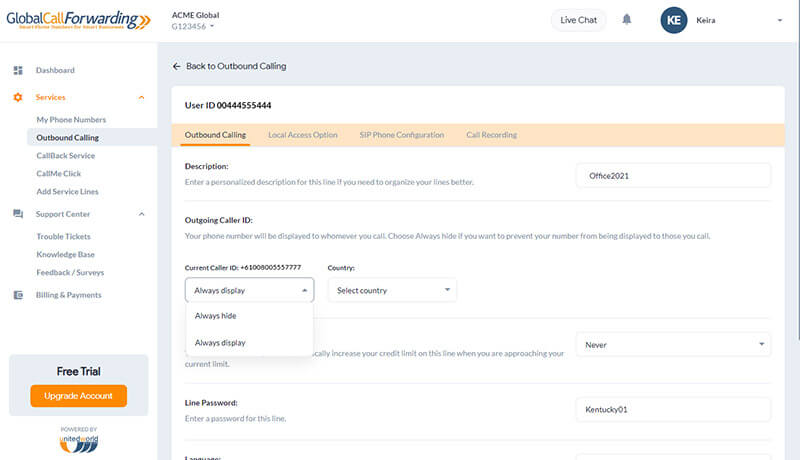
Task: Click the Outgoing Caller ID heading
Action: pos(218,220)
